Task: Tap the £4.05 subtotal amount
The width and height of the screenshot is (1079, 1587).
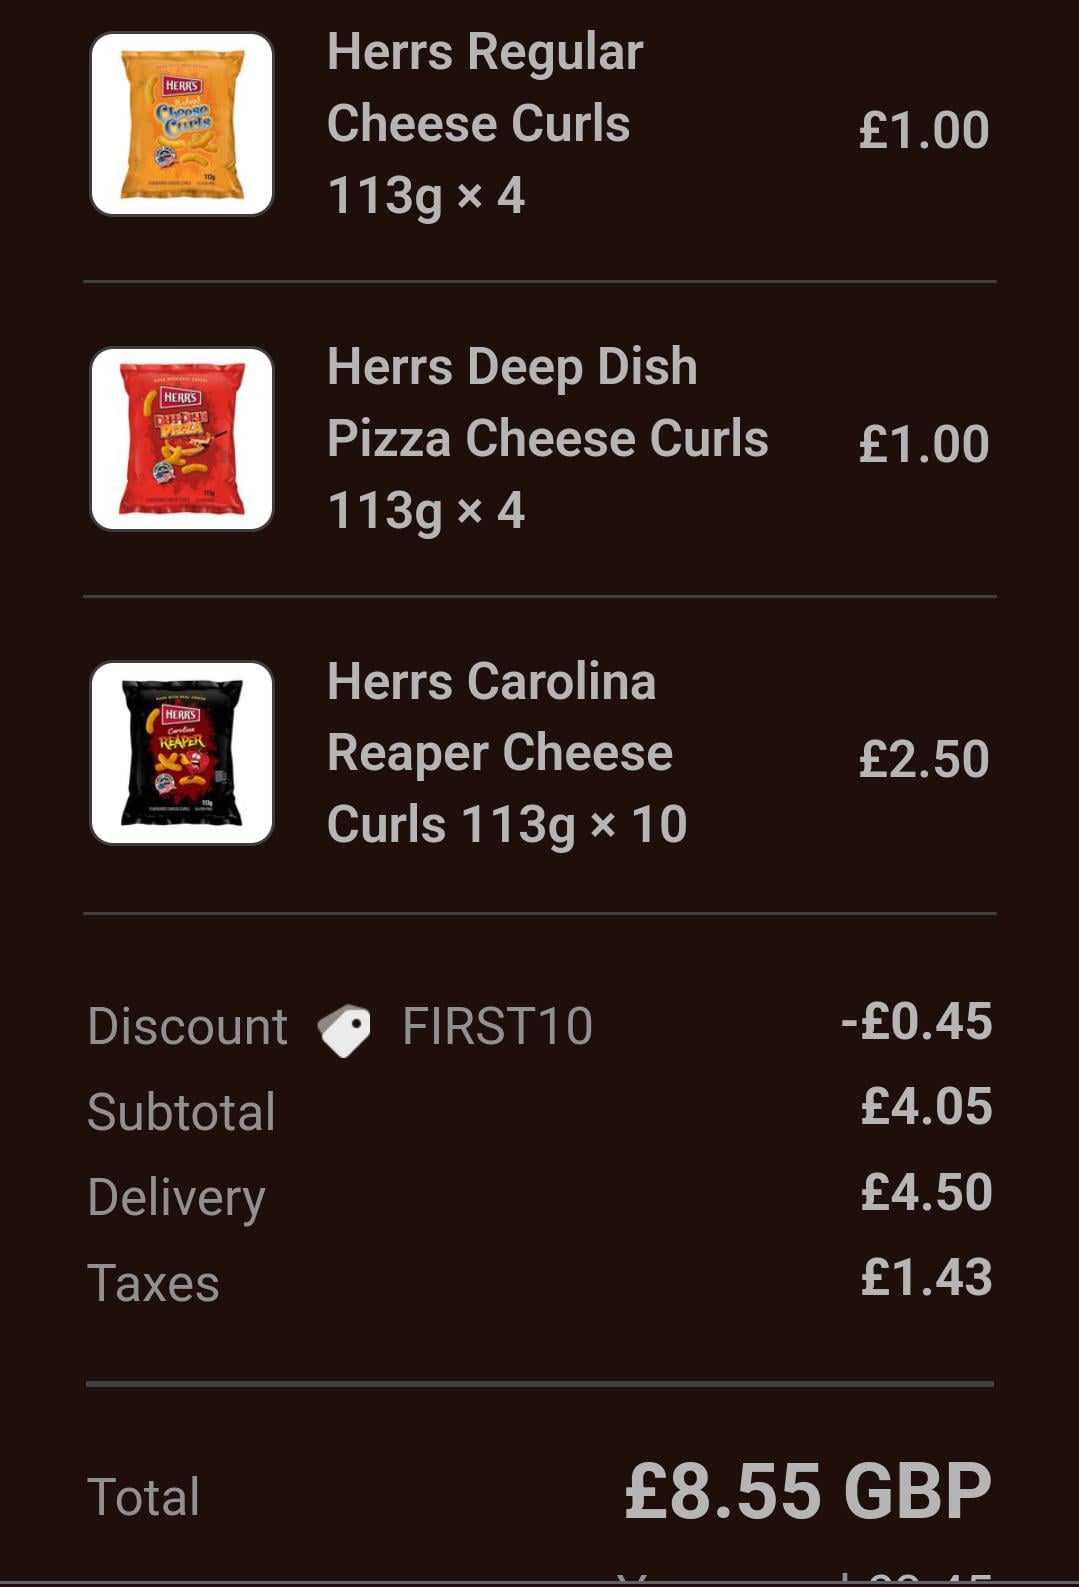Action: tap(926, 1107)
